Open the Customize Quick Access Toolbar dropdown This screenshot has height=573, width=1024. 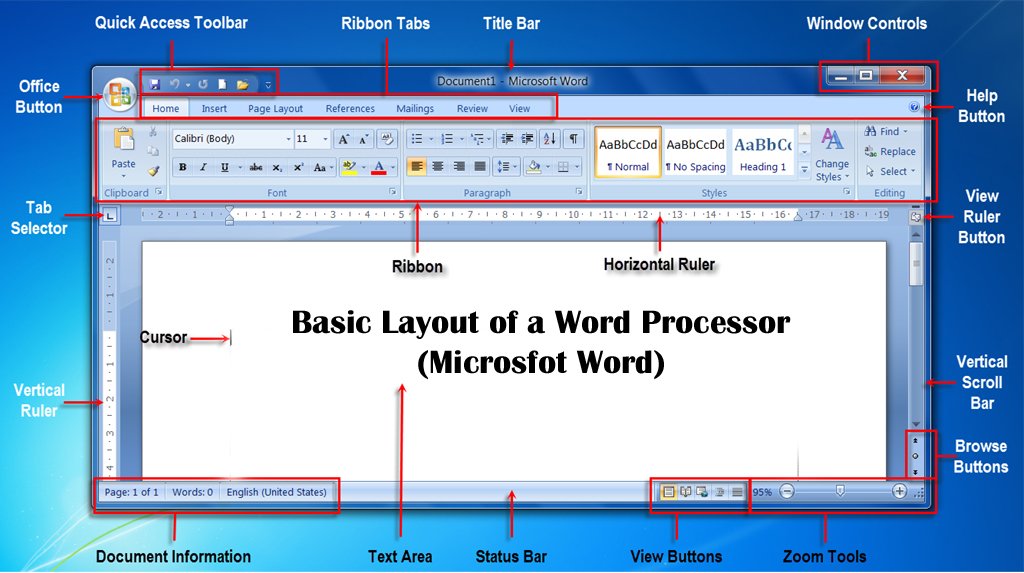[268, 85]
